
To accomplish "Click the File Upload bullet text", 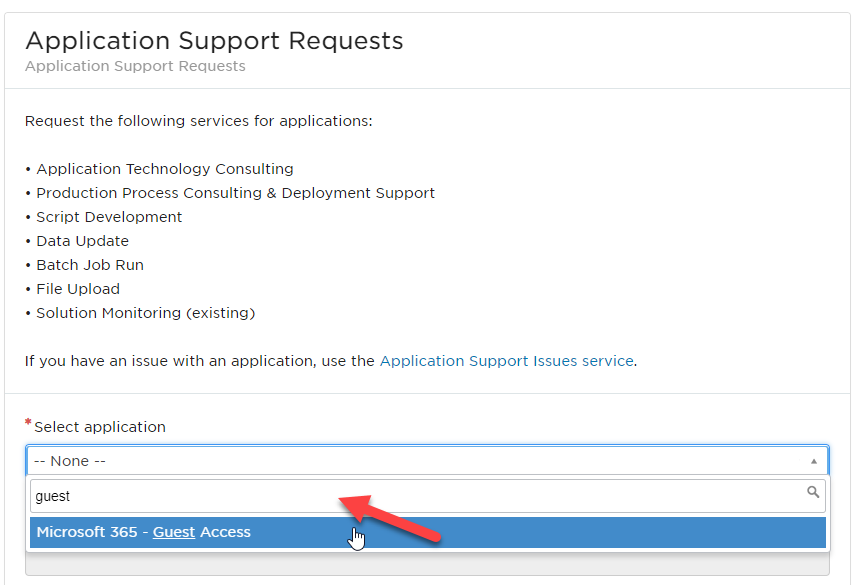I will (x=78, y=289).
